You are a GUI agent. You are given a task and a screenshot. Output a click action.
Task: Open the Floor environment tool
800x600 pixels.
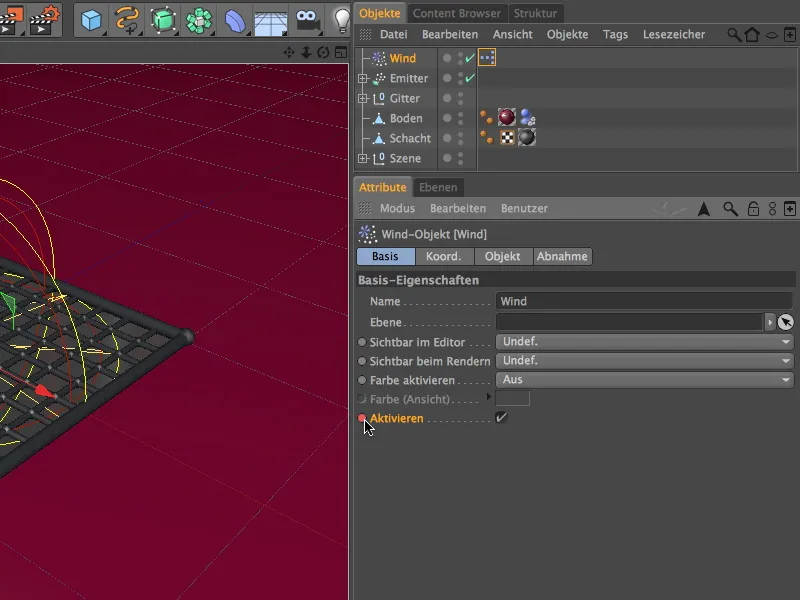pos(270,22)
